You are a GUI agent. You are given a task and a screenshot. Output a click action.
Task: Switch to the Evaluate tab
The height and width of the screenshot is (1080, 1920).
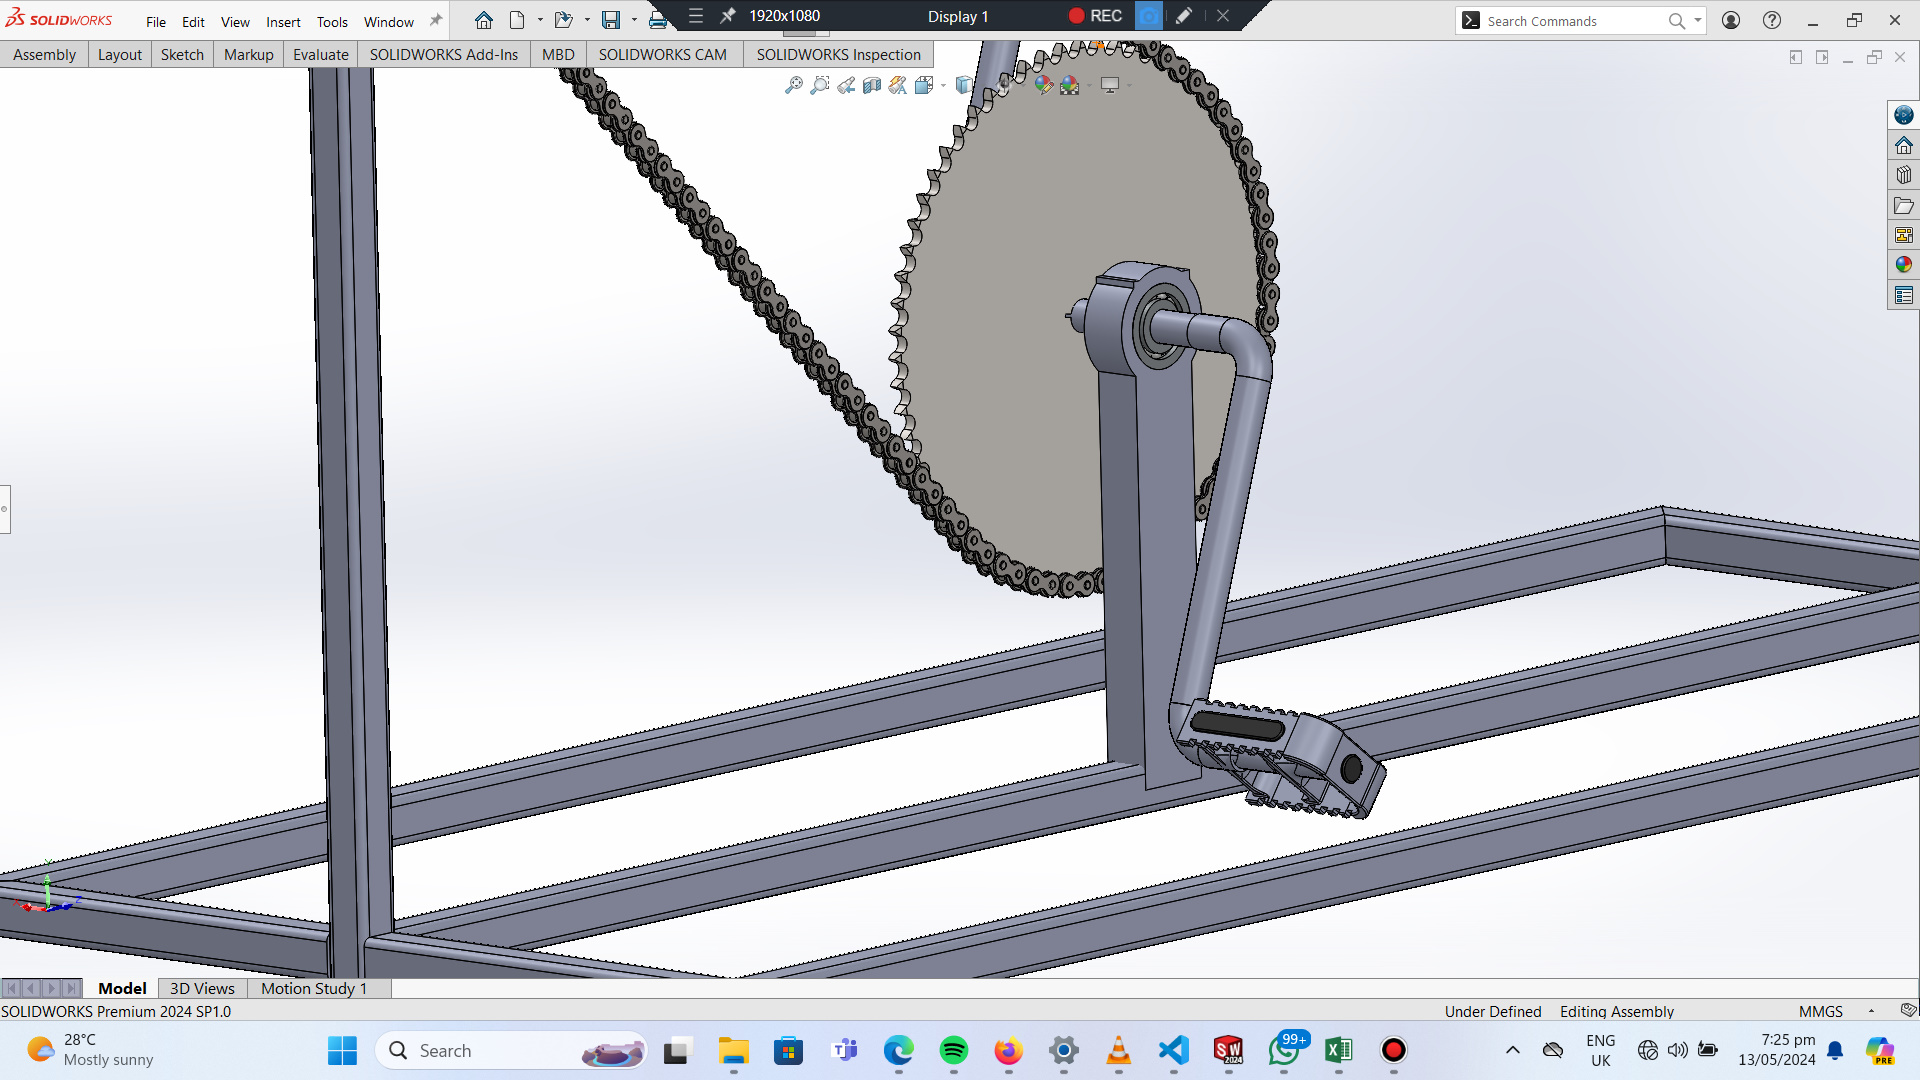tap(320, 55)
